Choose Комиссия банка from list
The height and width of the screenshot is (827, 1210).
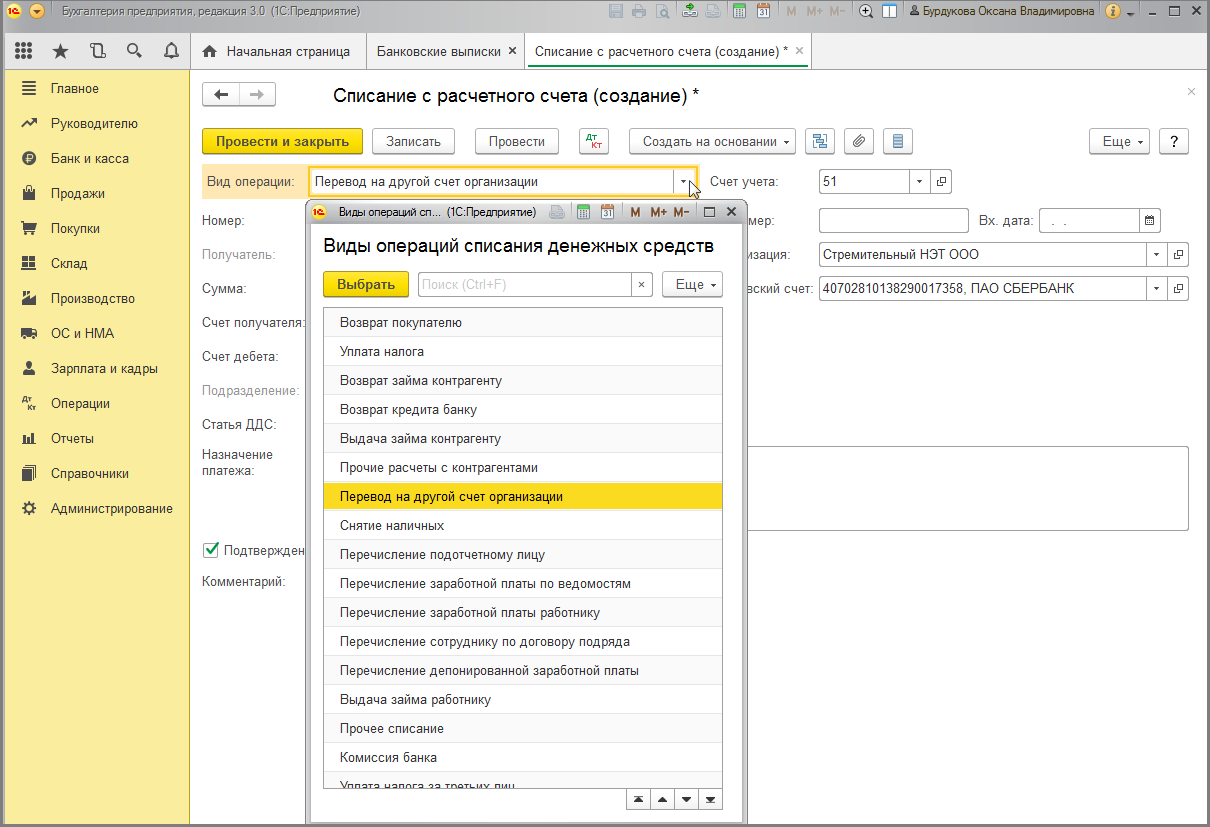tap(388, 757)
